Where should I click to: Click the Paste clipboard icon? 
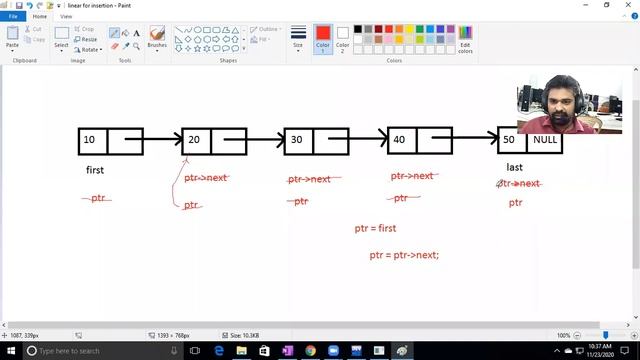point(12,33)
